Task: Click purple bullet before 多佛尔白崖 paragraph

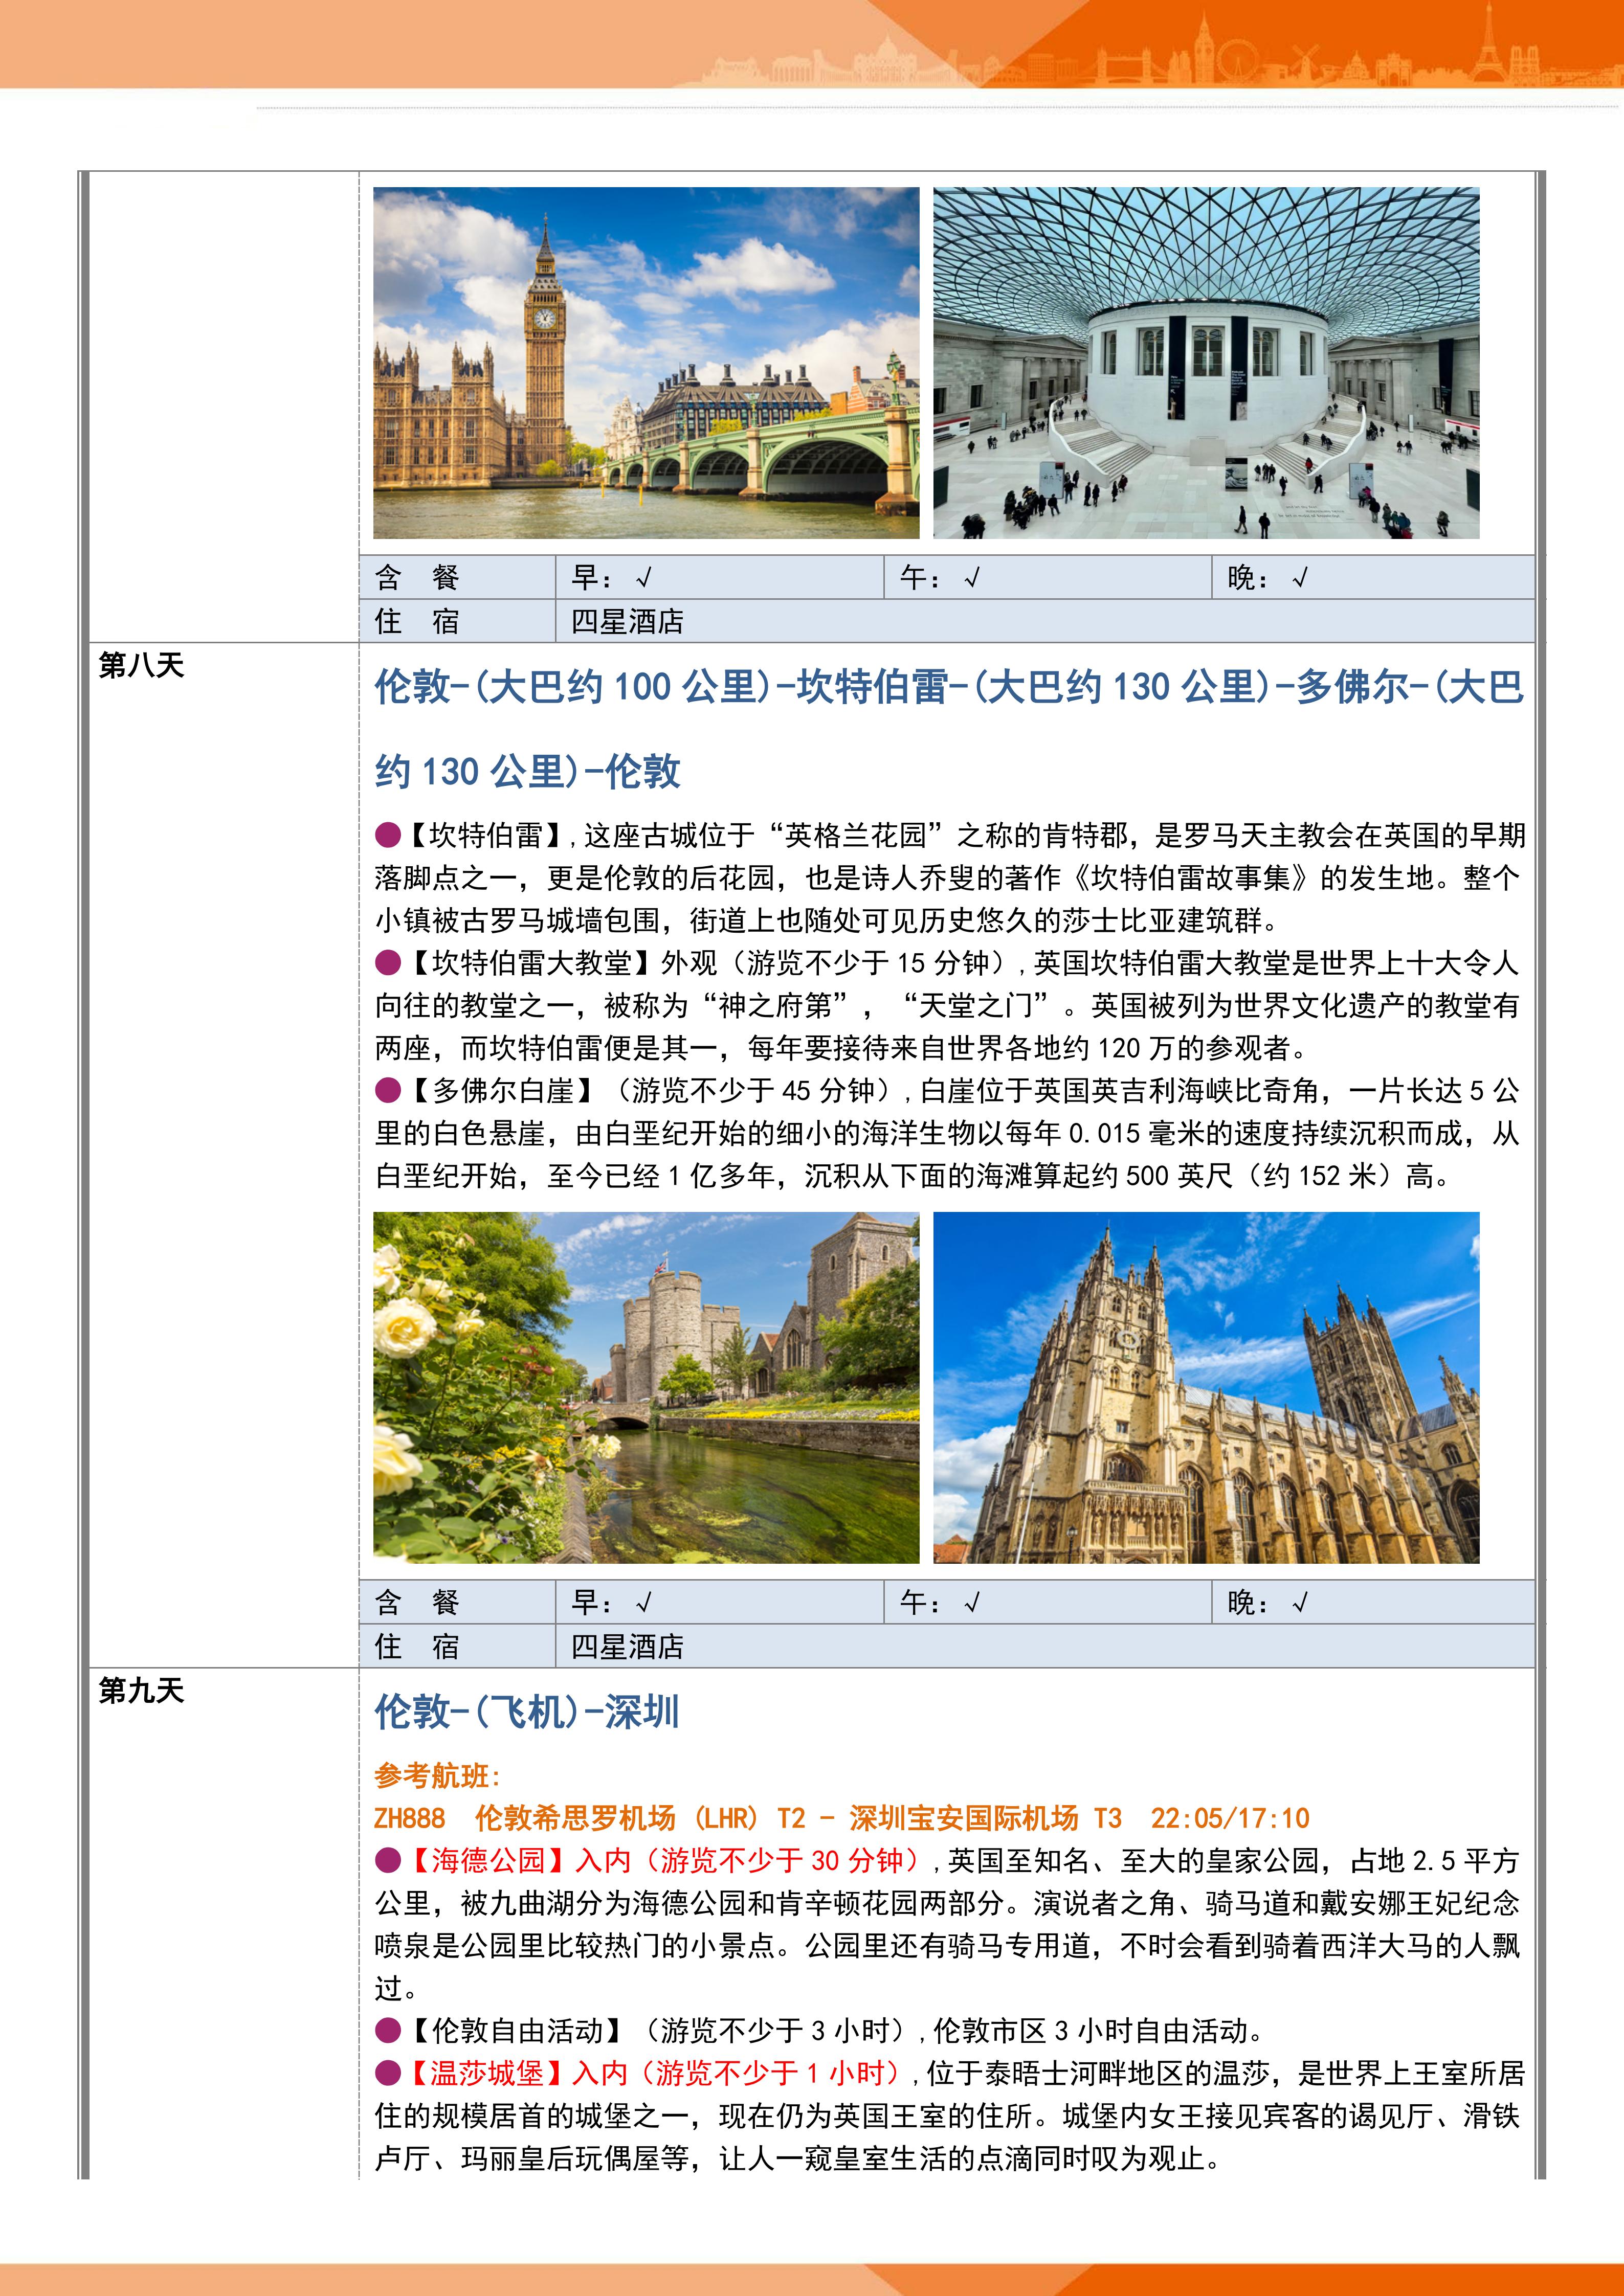Action: (388, 1090)
